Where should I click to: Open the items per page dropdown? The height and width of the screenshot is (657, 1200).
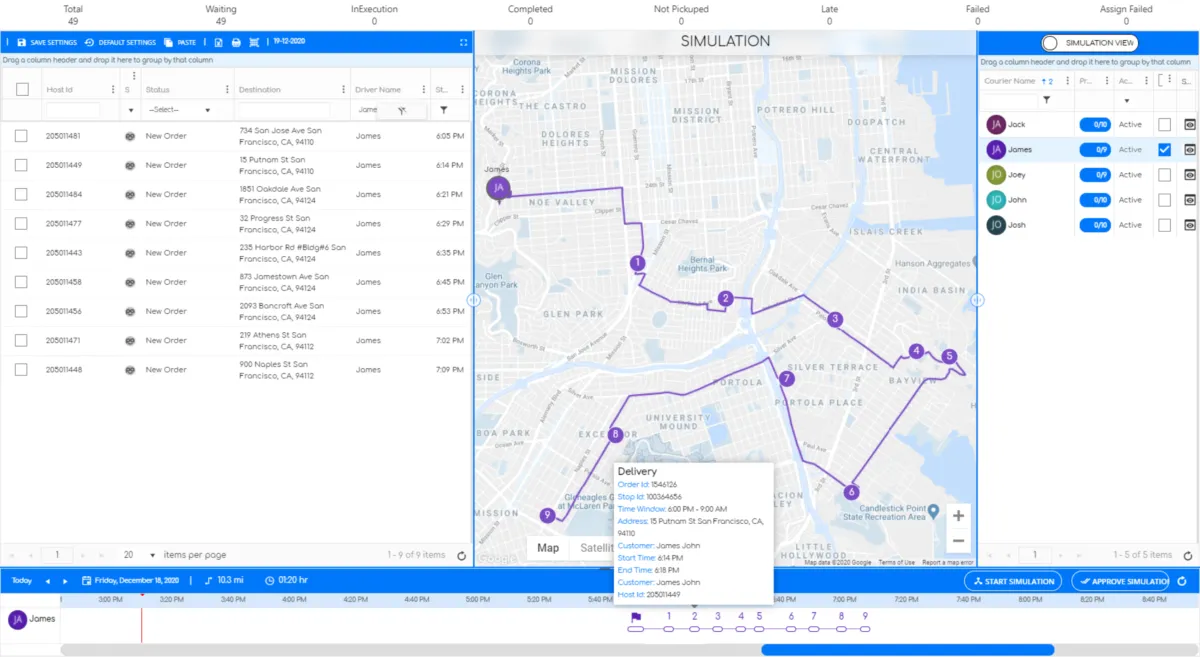139,555
